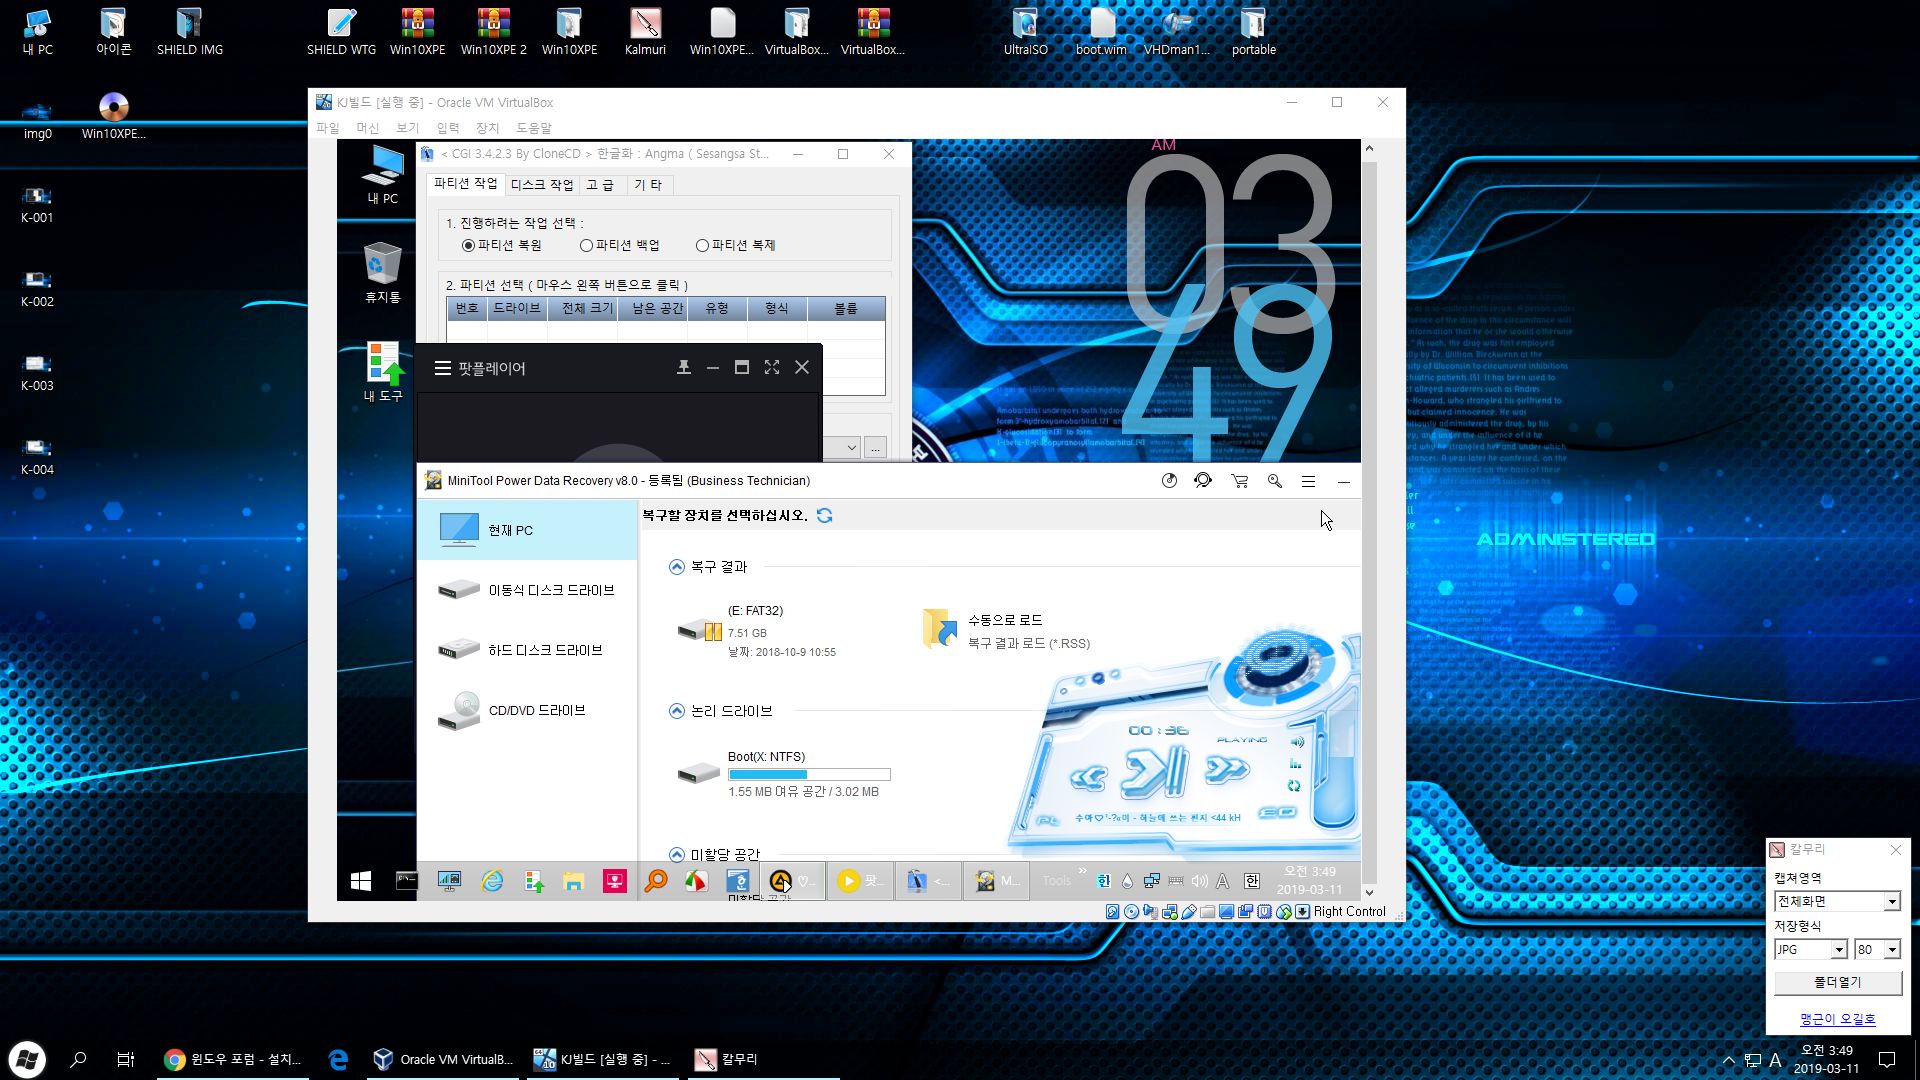The width and height of the screenshot is (1920, 1080).
Task: Open Windows Start button on host taskbar
Action: tap(27, 1059)
